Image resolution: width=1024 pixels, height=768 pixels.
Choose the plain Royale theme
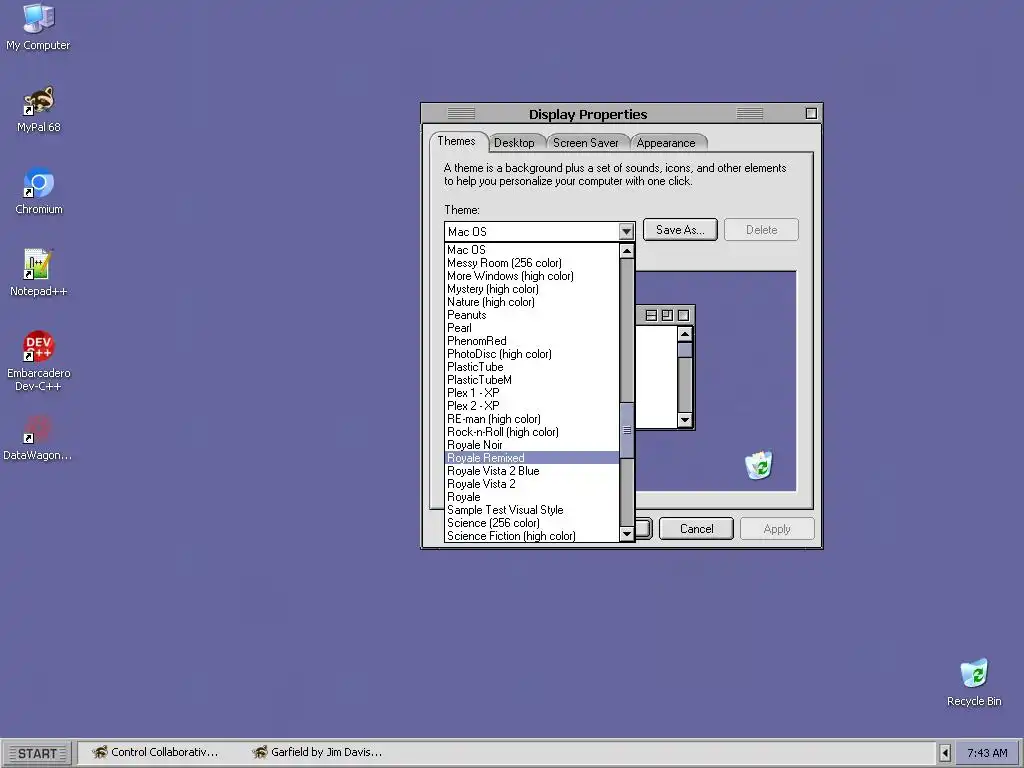click(x=532, y=497)
